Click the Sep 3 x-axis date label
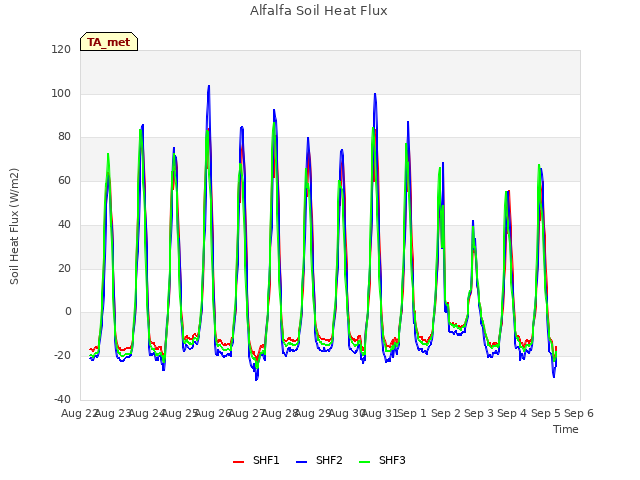This screenshot has height=480, width=640. point(479,413)
